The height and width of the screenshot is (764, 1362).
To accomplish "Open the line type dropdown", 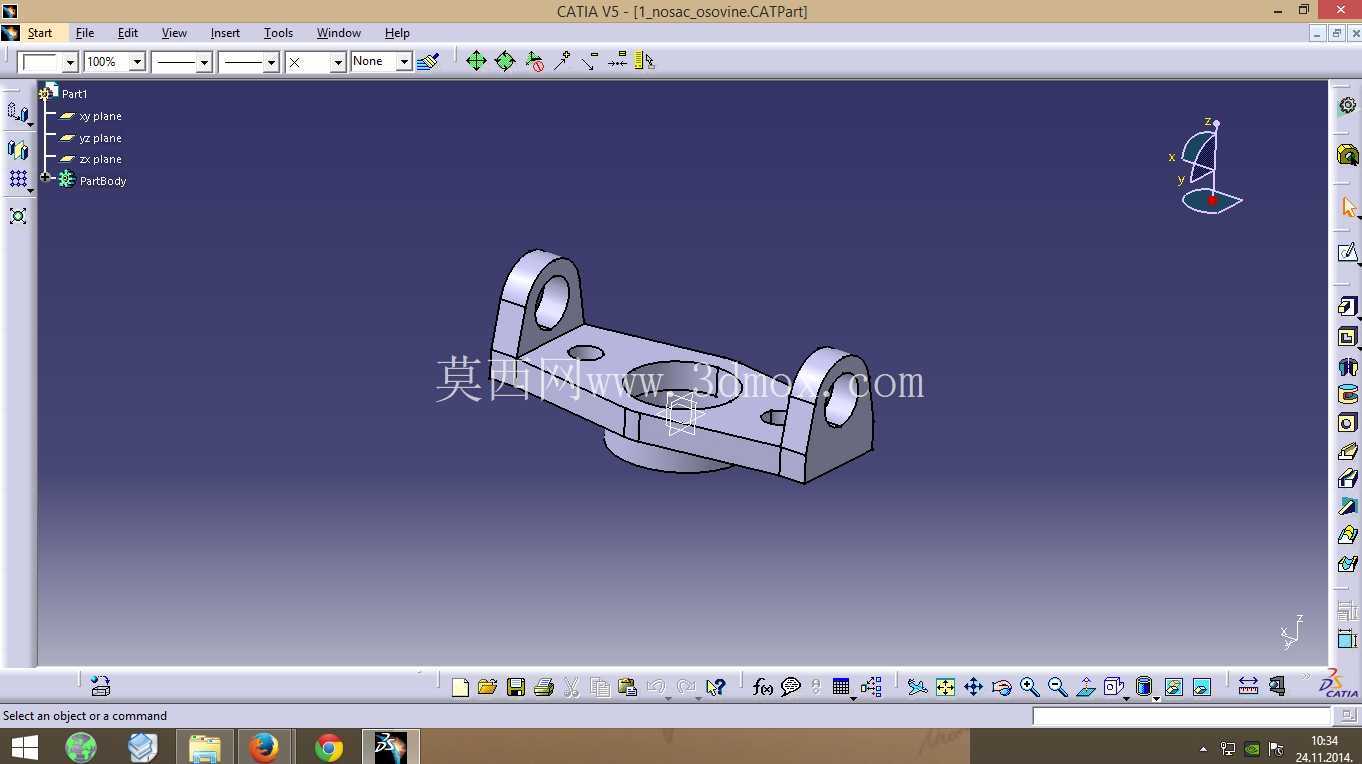I will (x=271, y=62).
